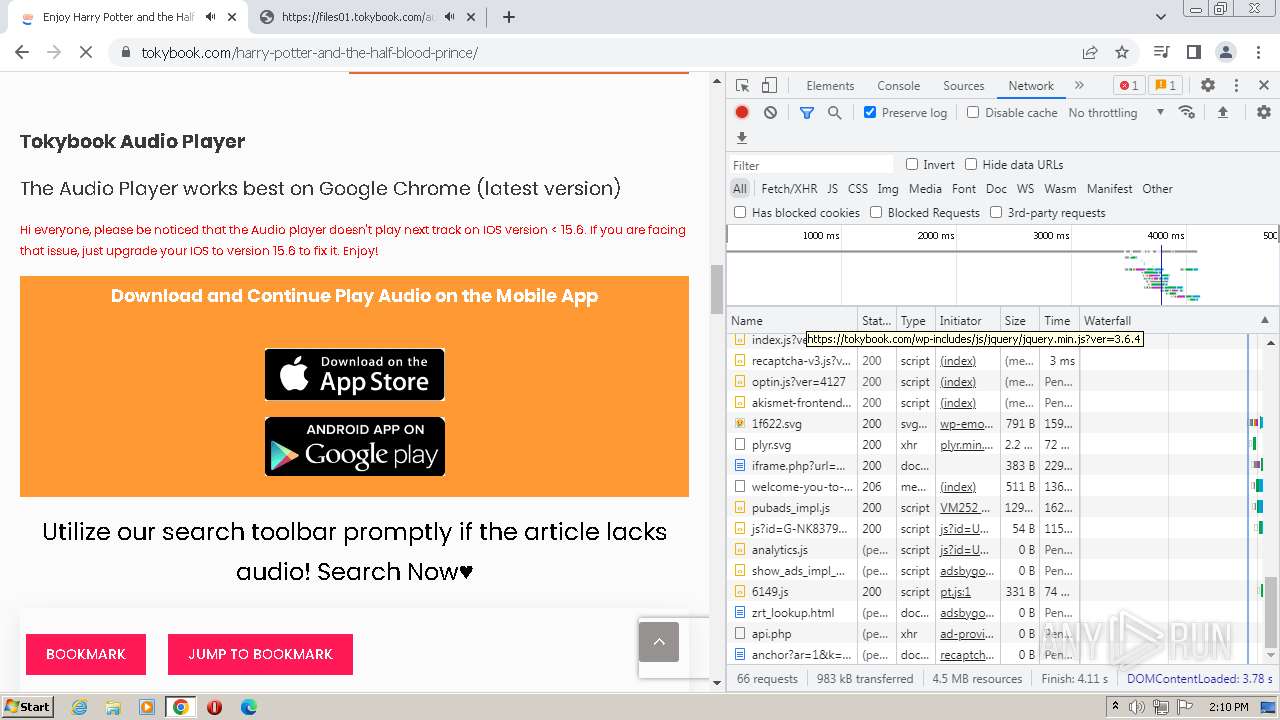
Task: Filter requests by Media type
Action: pos(925,188)
